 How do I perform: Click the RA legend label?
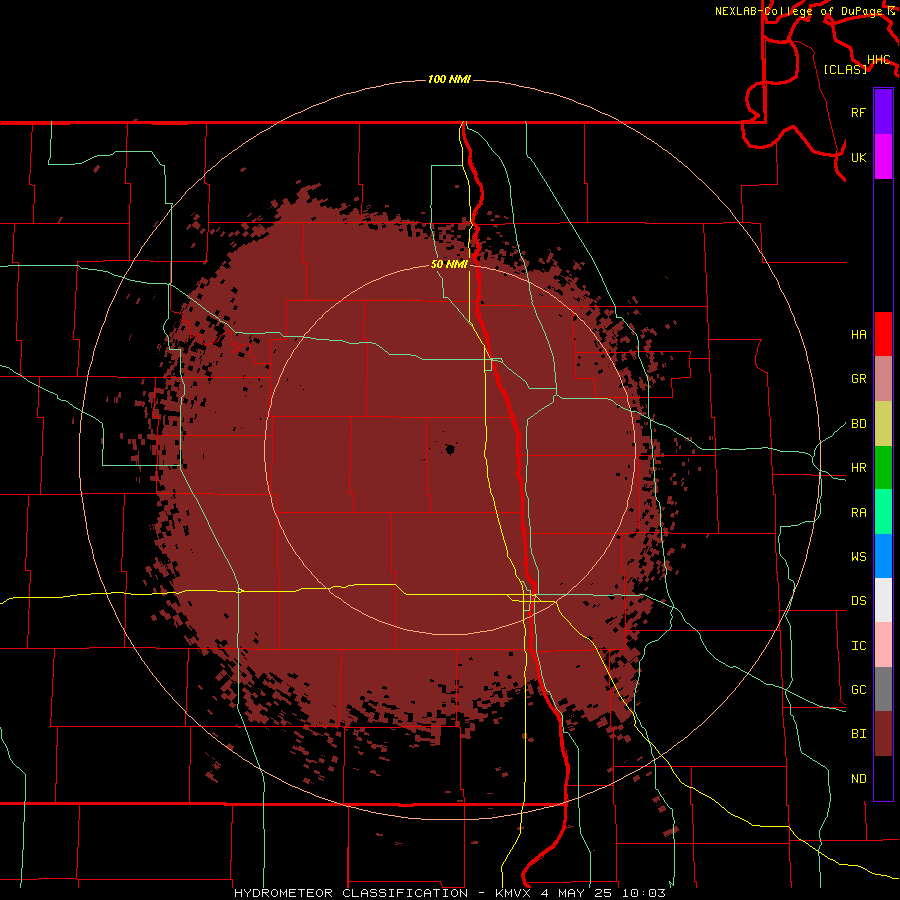[859, 513]
